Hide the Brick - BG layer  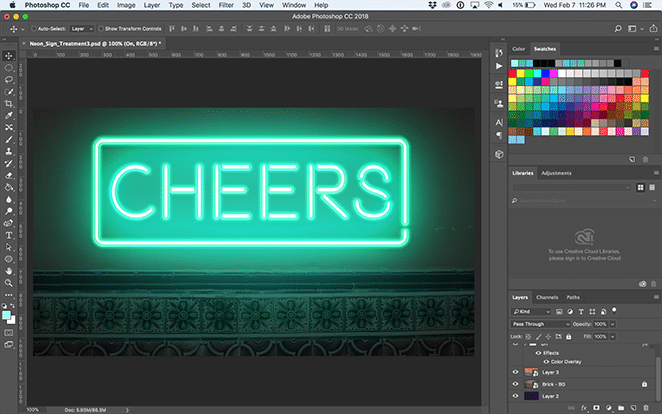click(515, 384)
